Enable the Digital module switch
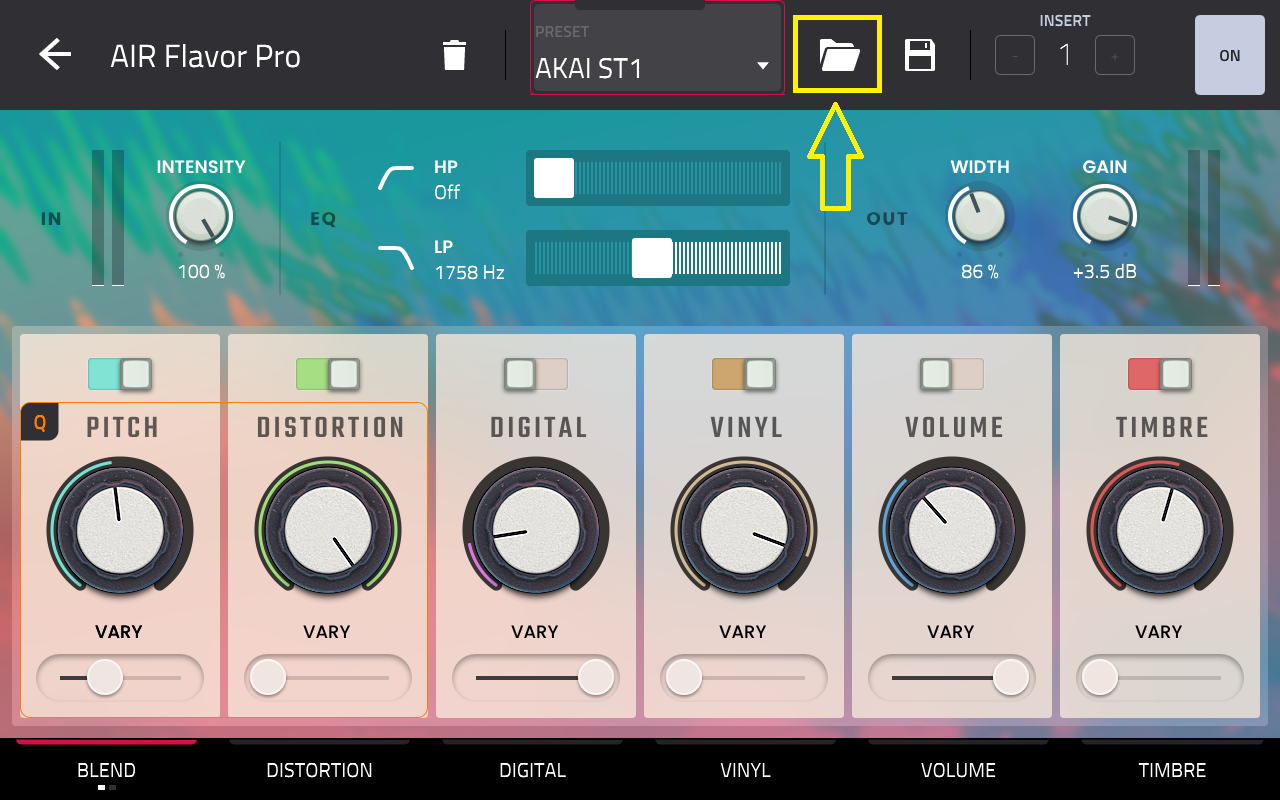This screenshot has height=800, width=1280. pos(536,374)
